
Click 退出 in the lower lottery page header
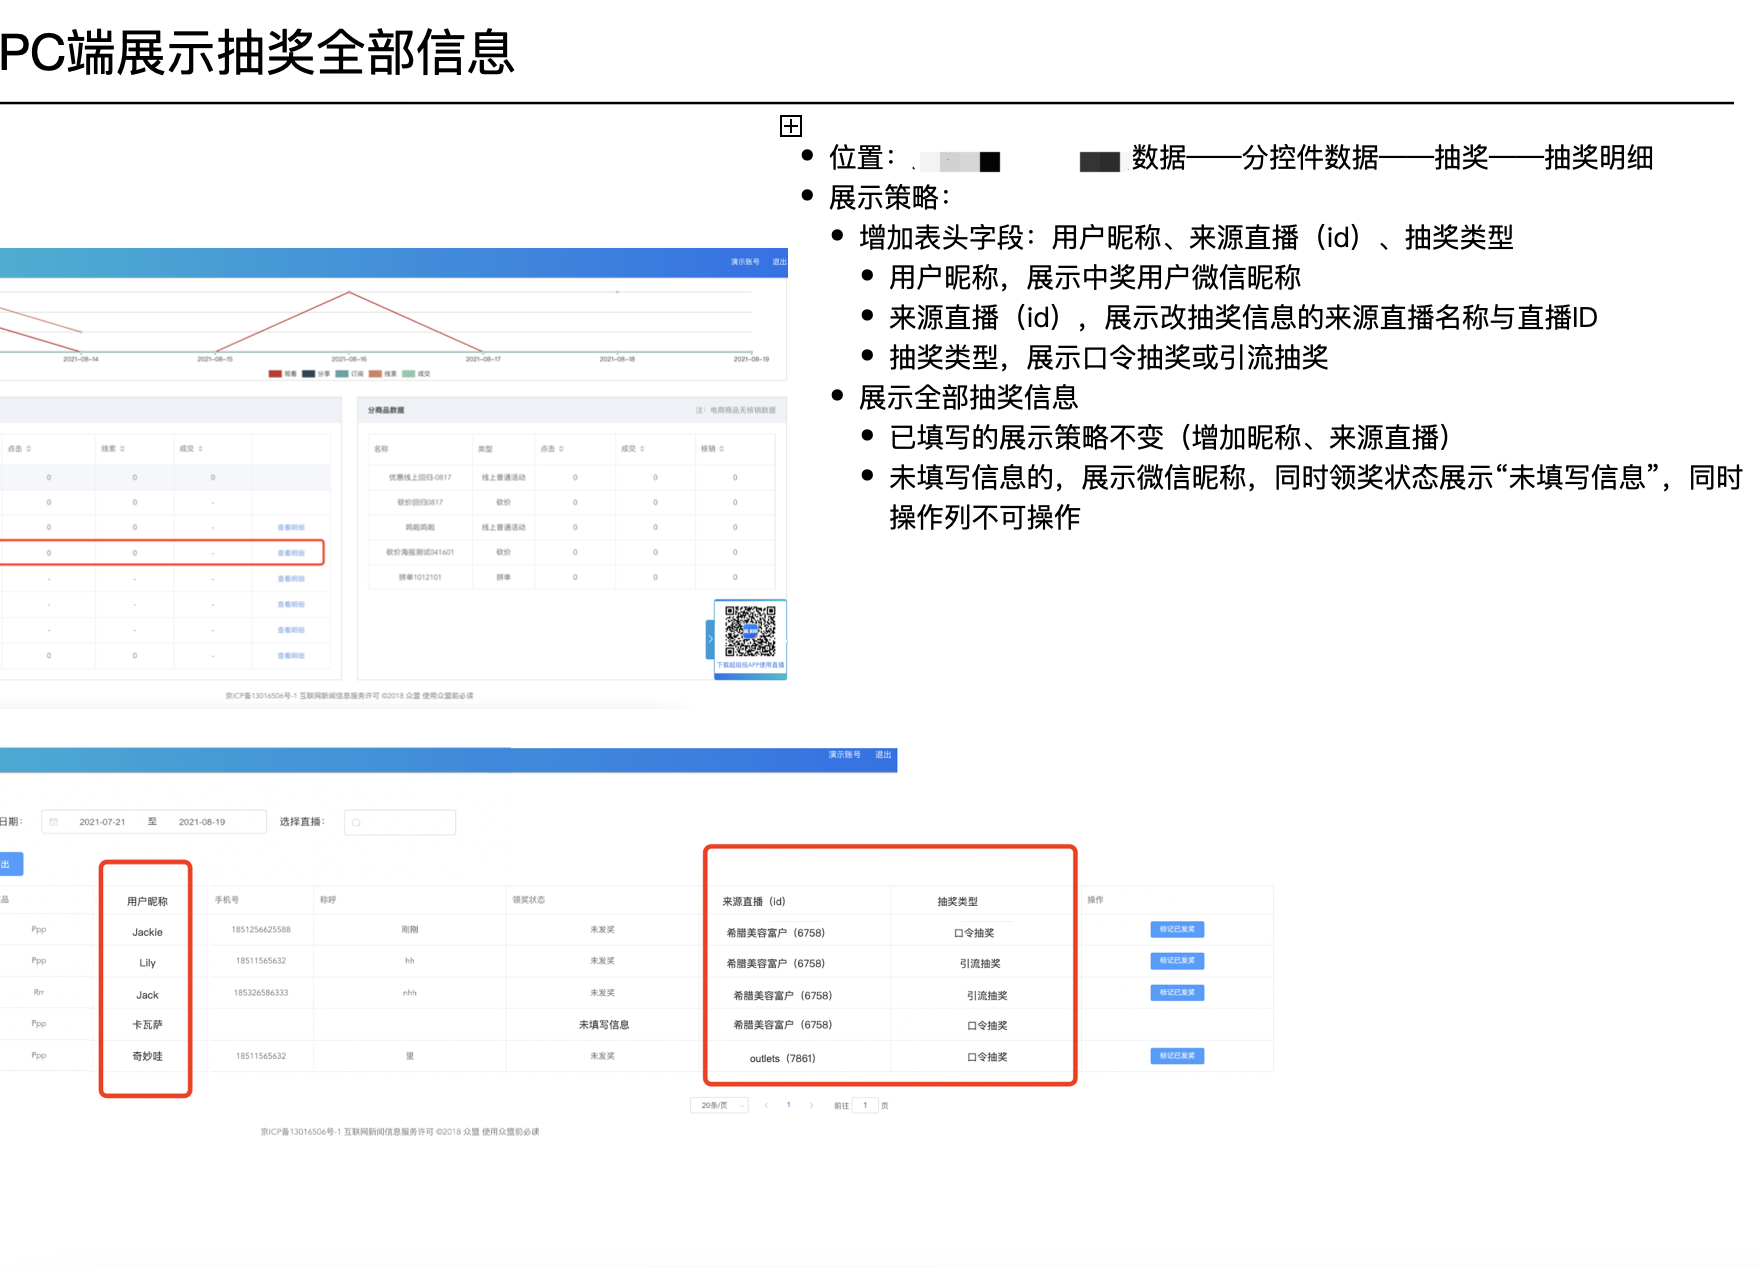coord(883,755)
